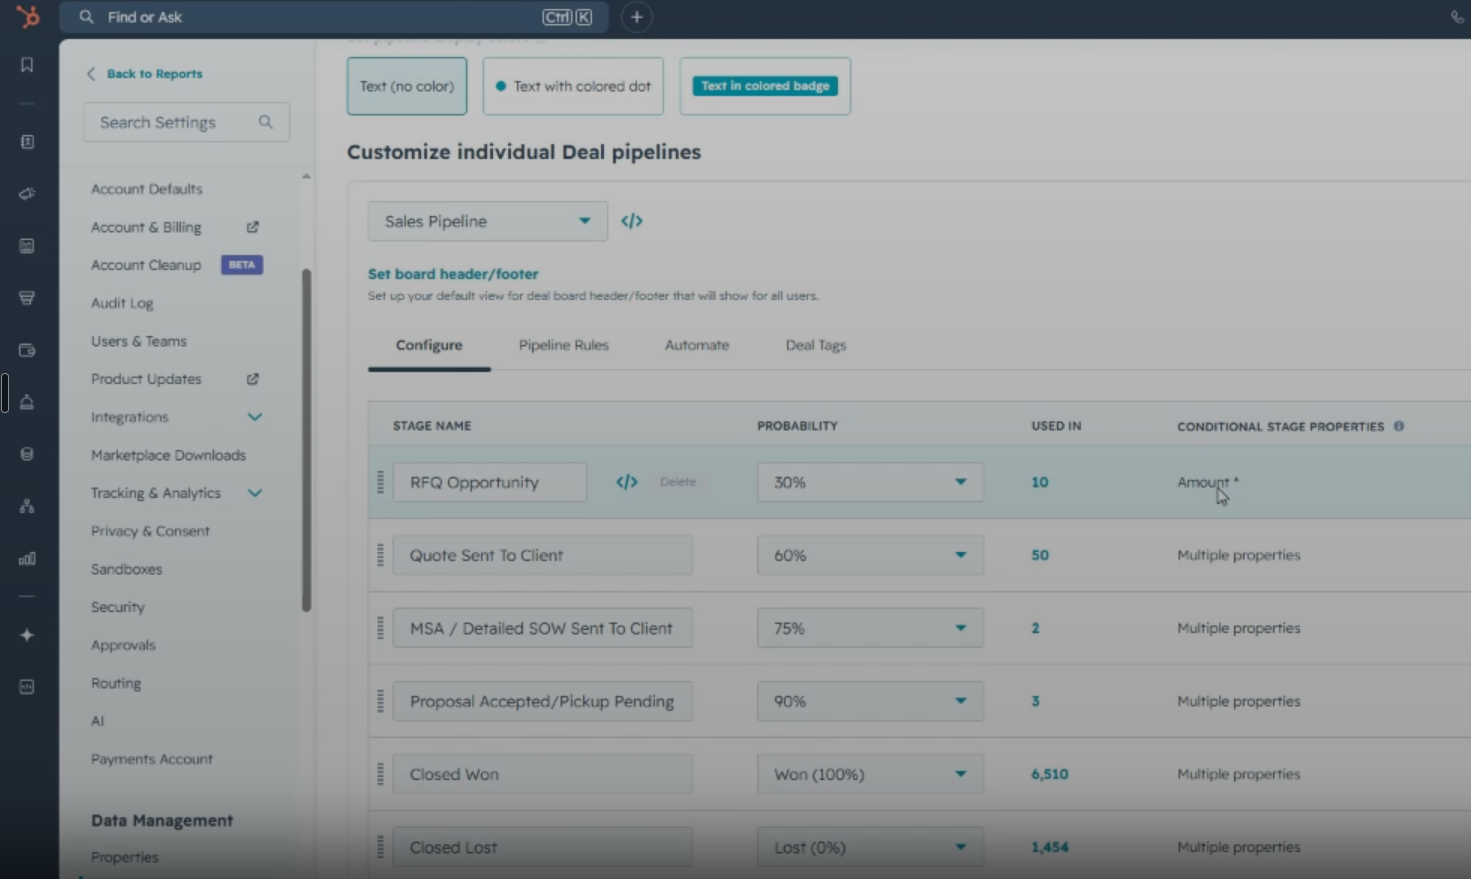Click Set board header/footer link
The image size is (1471, 879).
coord(453,274)
